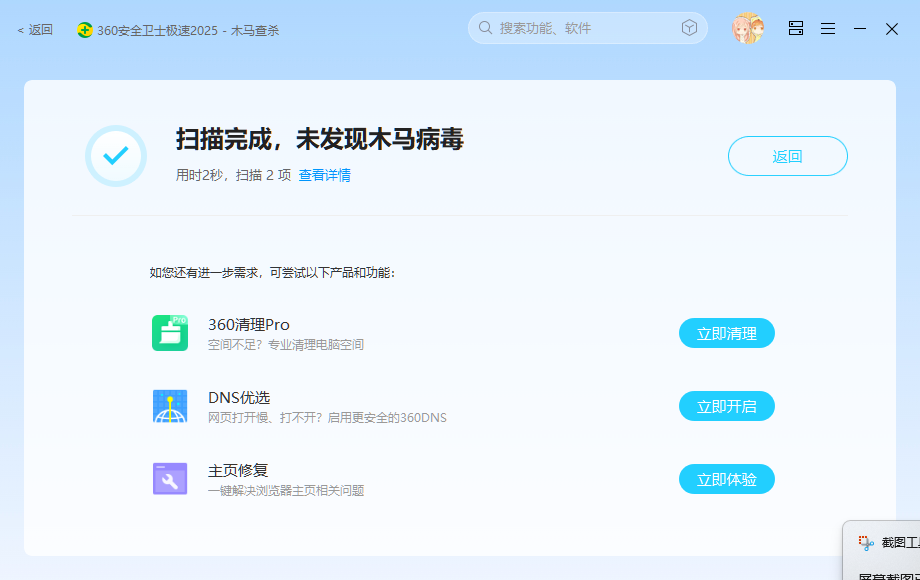
Task: Click the skin/layout icon beside avatar
Action: tap(796, 28)
